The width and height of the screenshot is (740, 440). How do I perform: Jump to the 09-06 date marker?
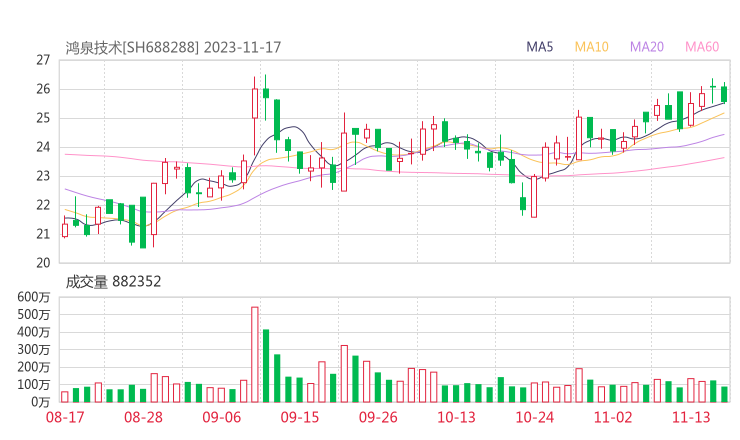(221, 417)
